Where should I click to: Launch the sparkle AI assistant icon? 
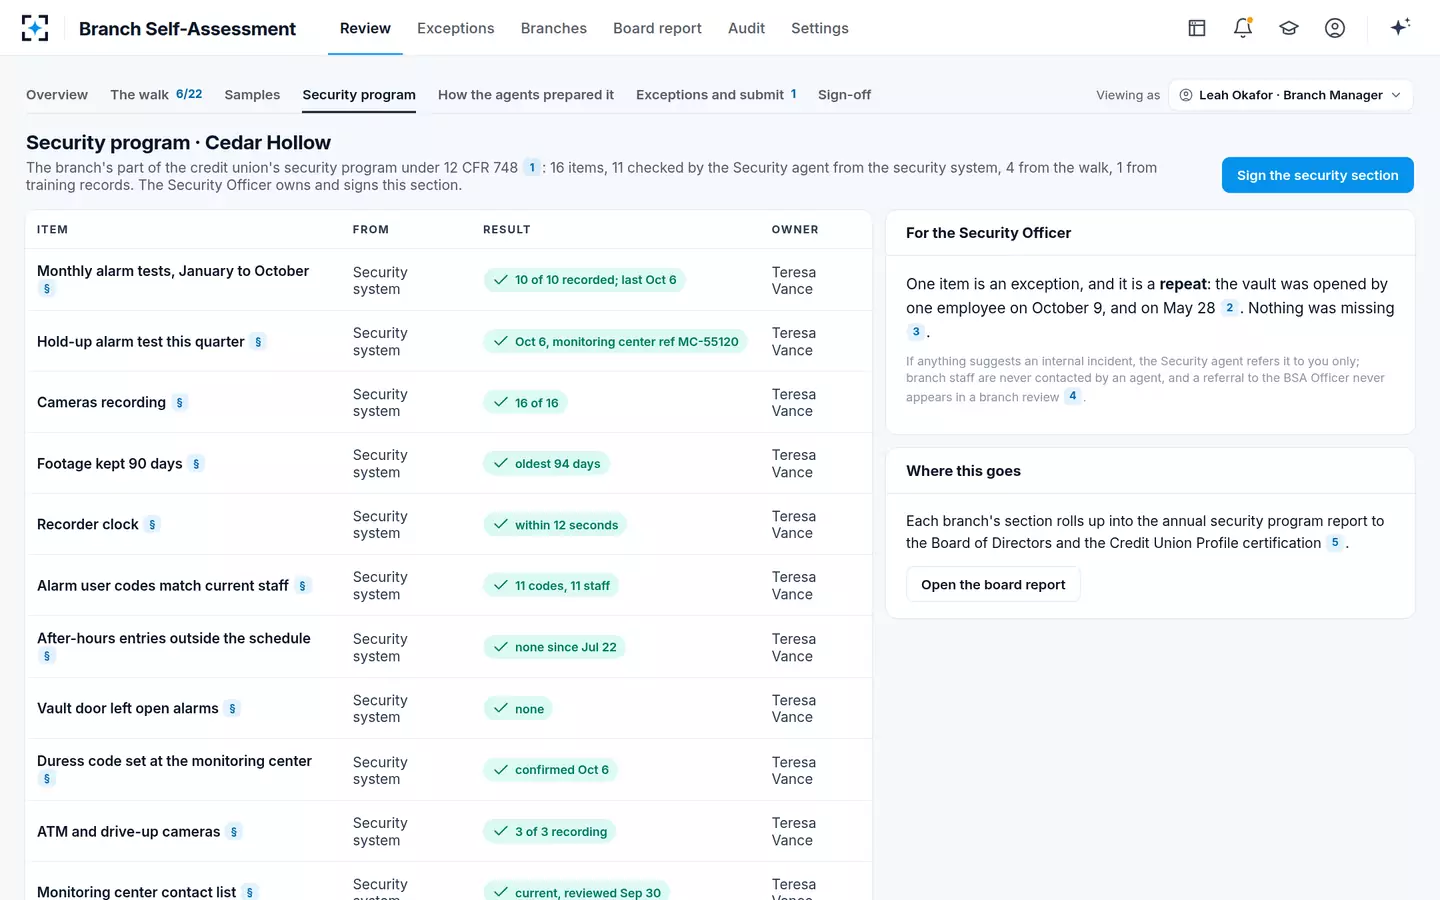coord(1400,27)
